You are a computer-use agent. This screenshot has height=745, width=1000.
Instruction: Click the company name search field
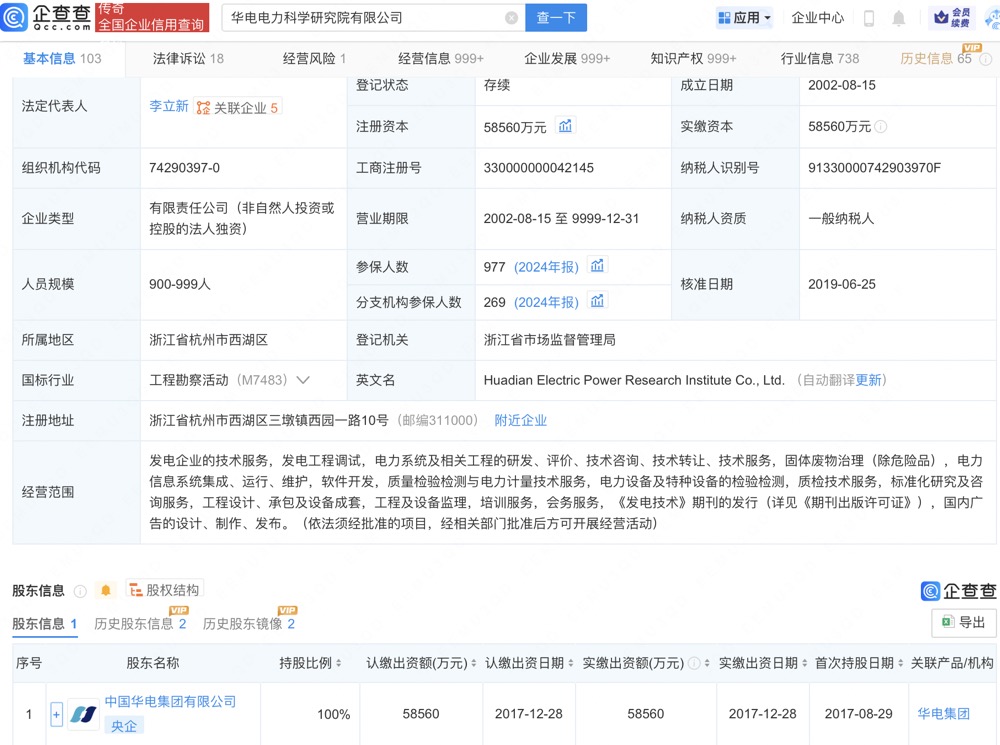(360, 18)
